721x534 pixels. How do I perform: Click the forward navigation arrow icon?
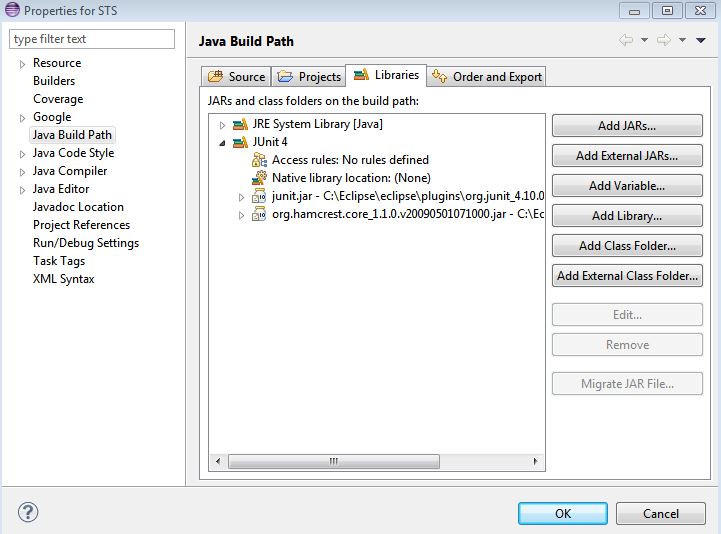pos(664,40)
